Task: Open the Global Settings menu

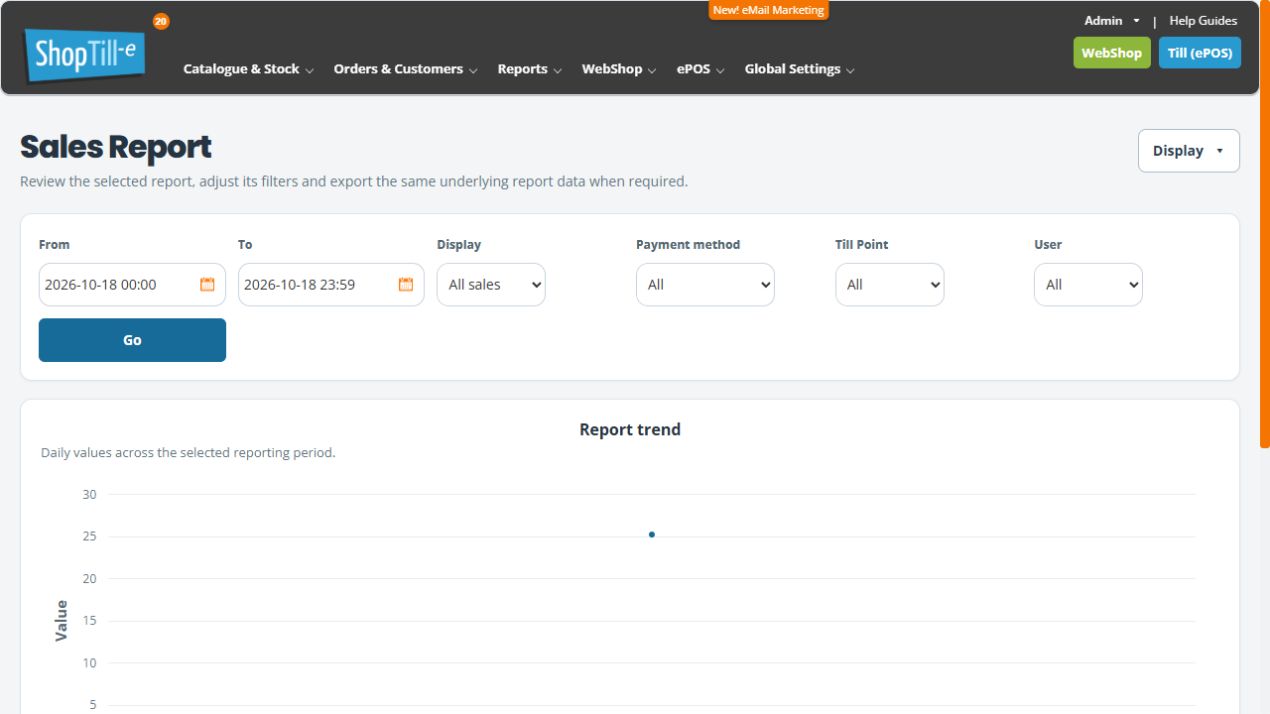Action: coord(799,69)
